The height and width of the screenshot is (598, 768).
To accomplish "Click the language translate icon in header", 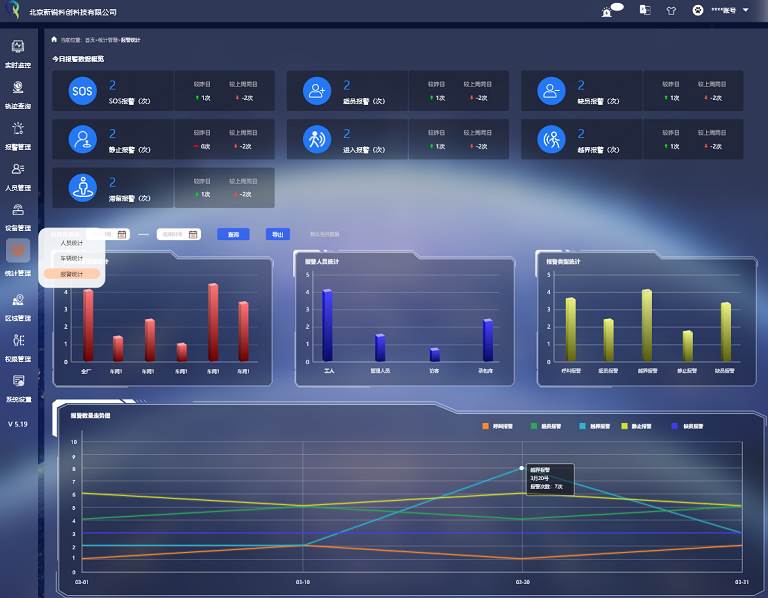I will coord(645,10).
